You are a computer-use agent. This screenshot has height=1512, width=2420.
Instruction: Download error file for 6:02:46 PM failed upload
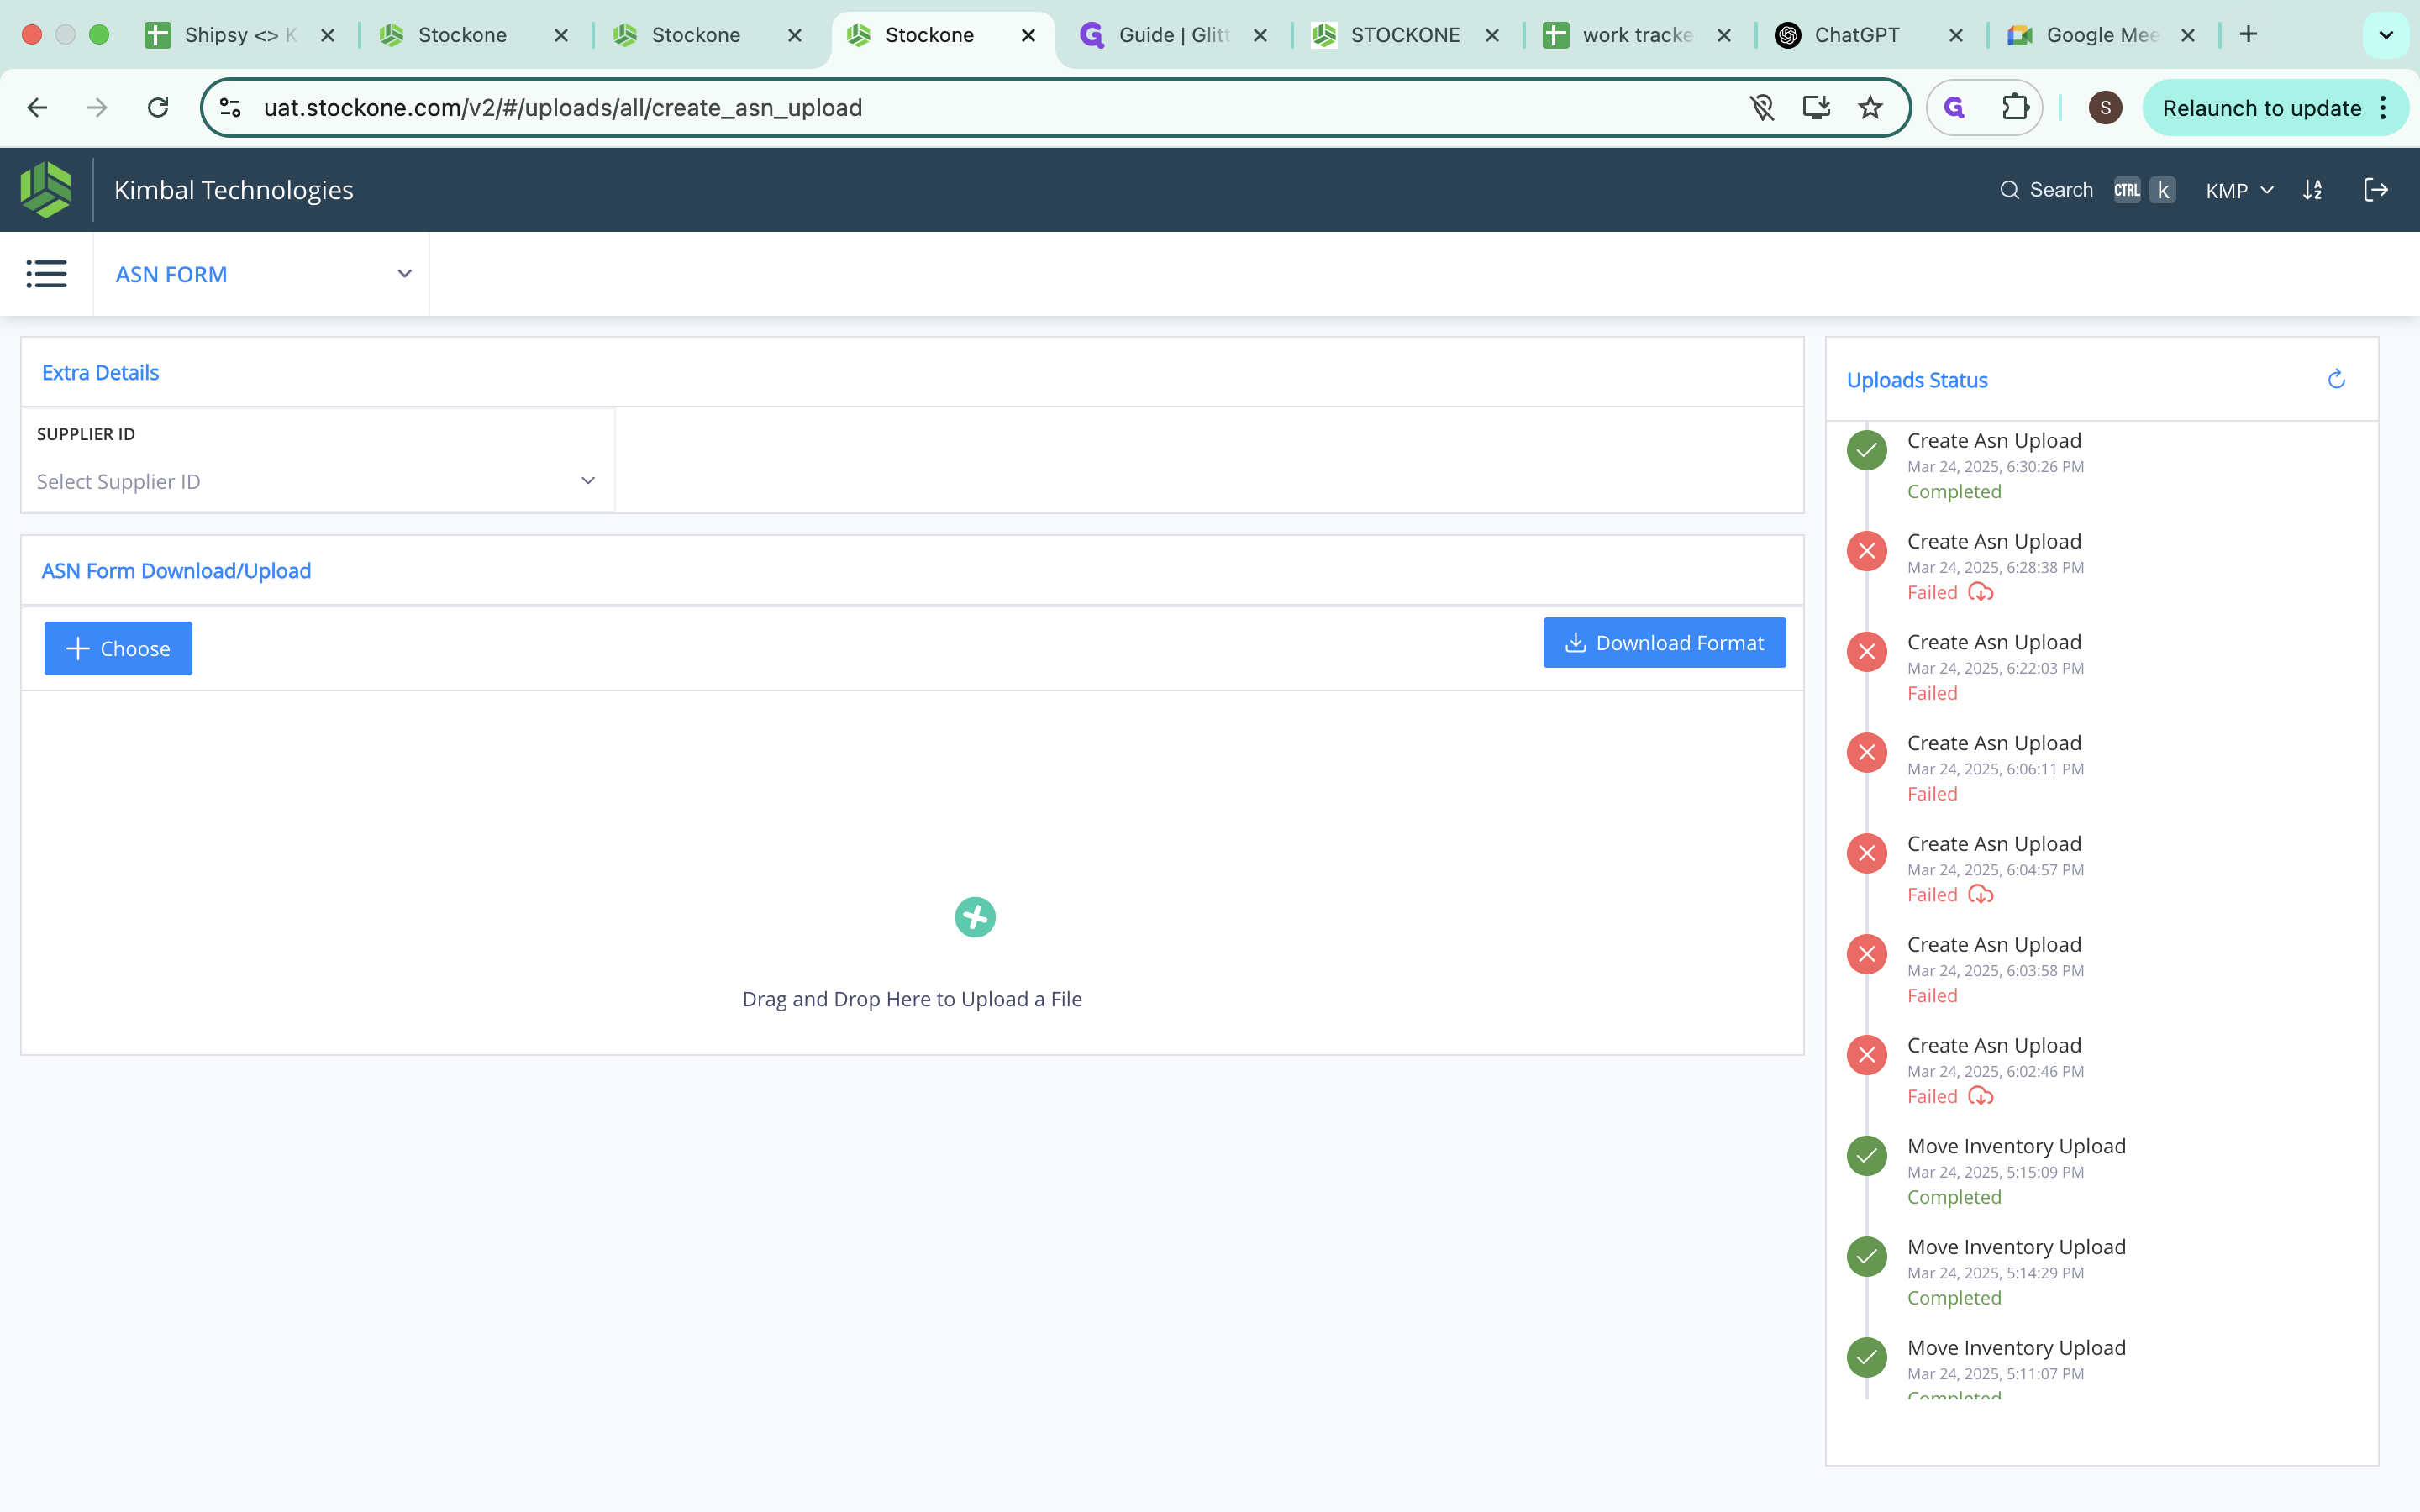tap(1980, 1097)
